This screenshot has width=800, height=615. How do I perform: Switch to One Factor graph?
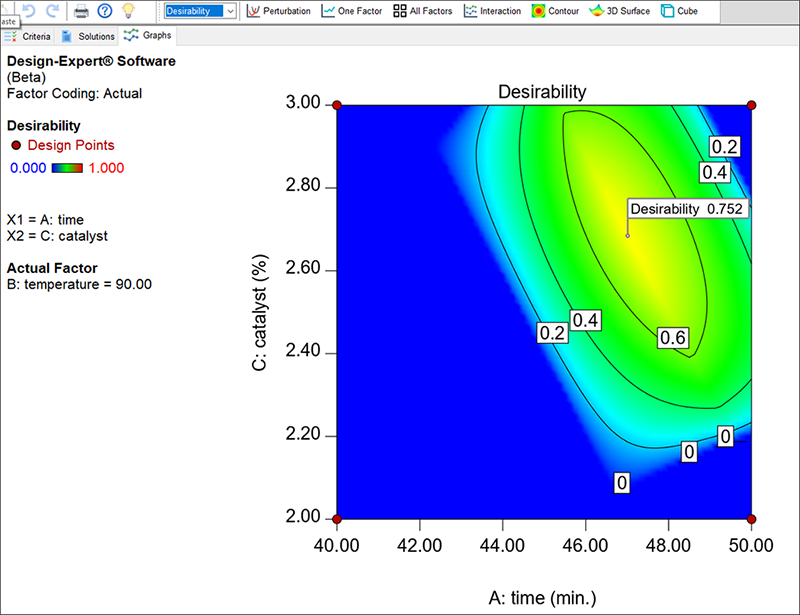[x=350, y=11]
